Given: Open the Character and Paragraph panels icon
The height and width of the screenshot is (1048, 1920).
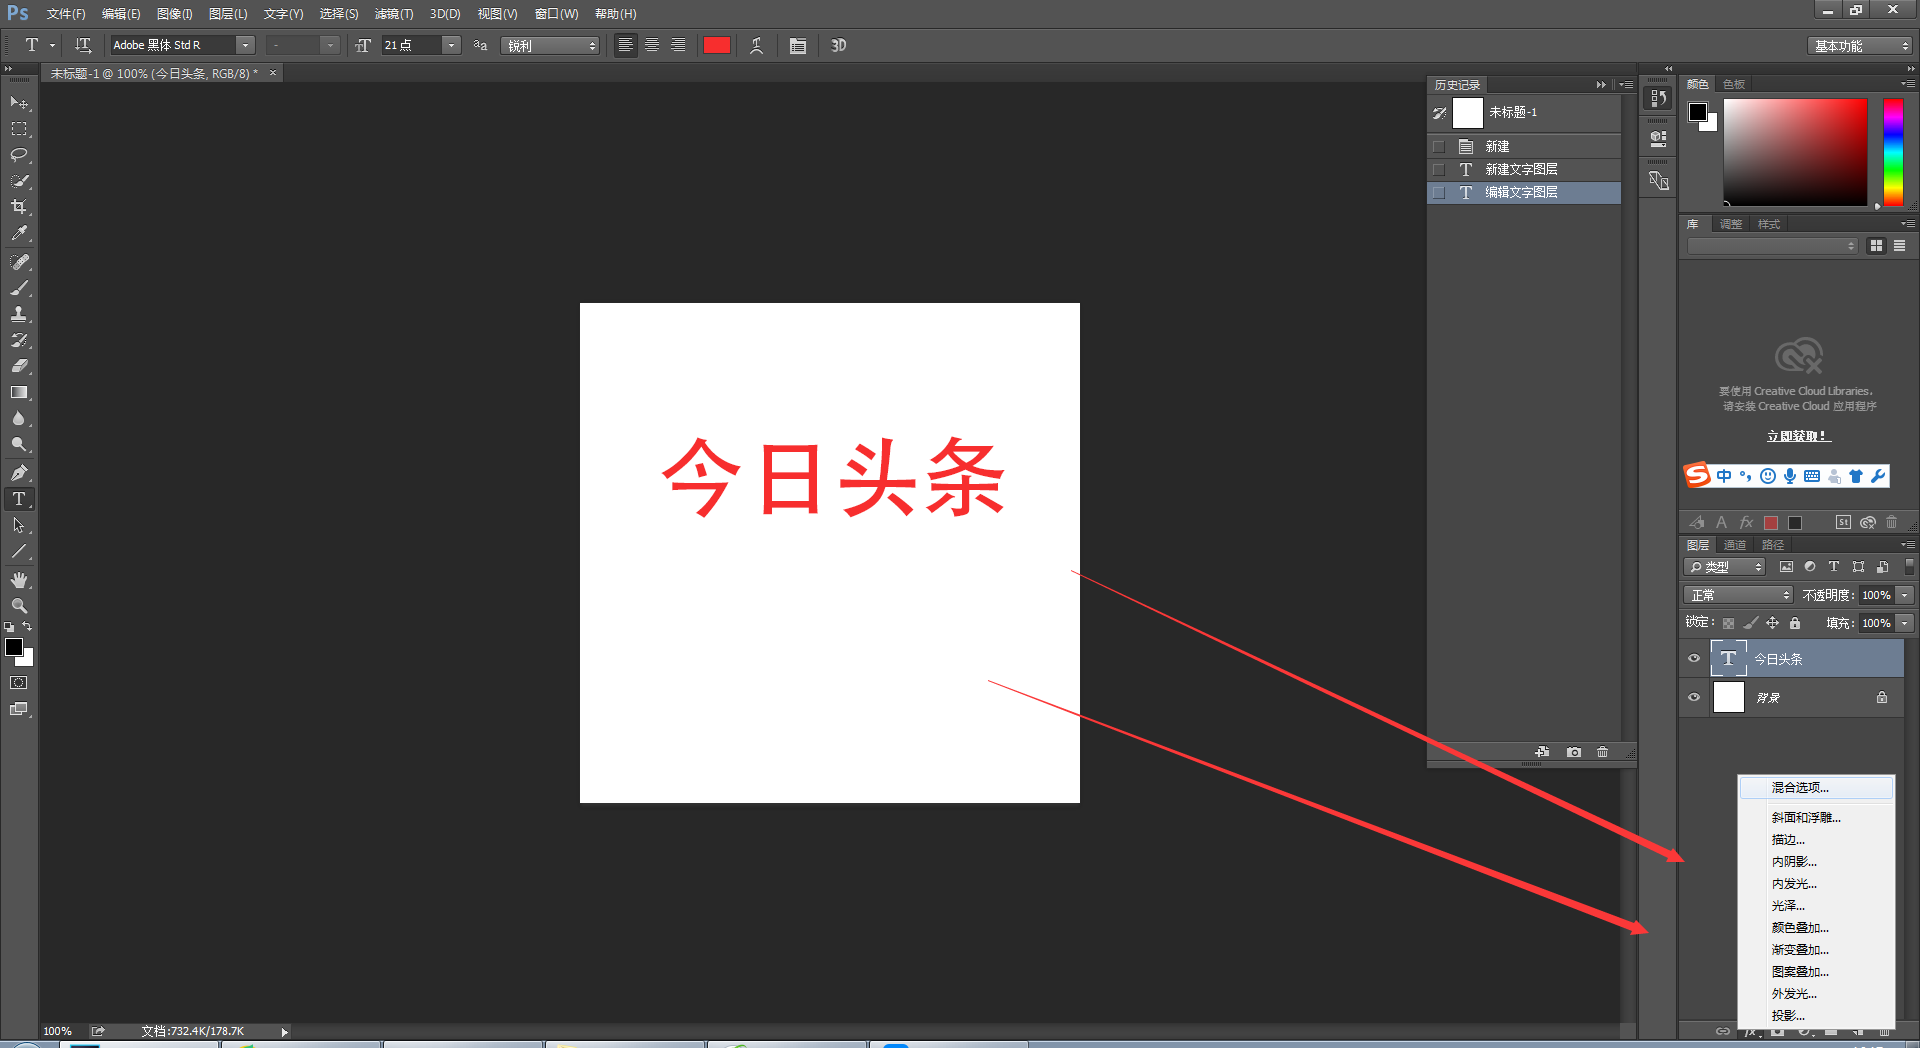Looking at the screenshot, I should [797, 45].
